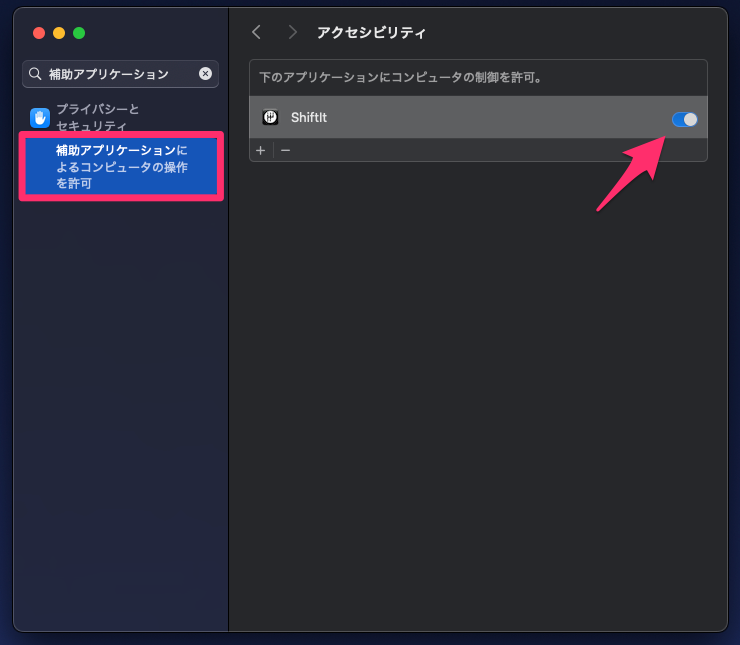Enter full screen with the green button

click(79, 33)
